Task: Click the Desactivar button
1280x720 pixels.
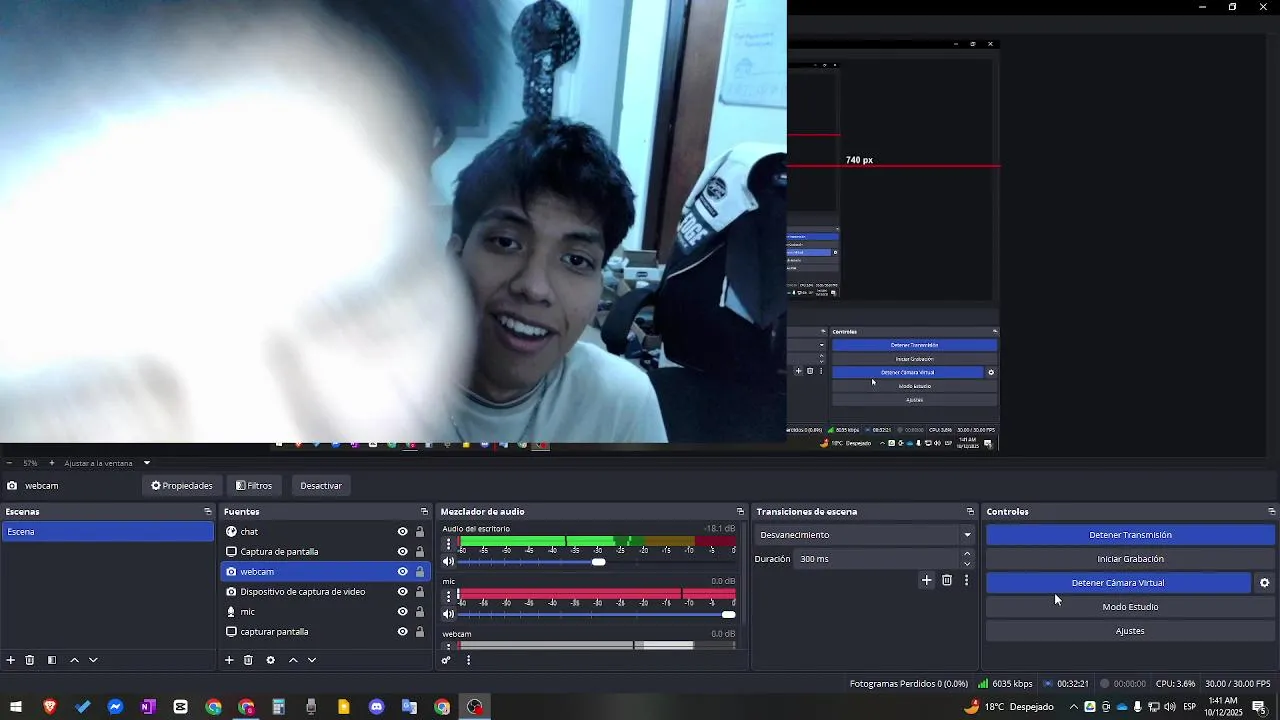Action: coord(321,486)
